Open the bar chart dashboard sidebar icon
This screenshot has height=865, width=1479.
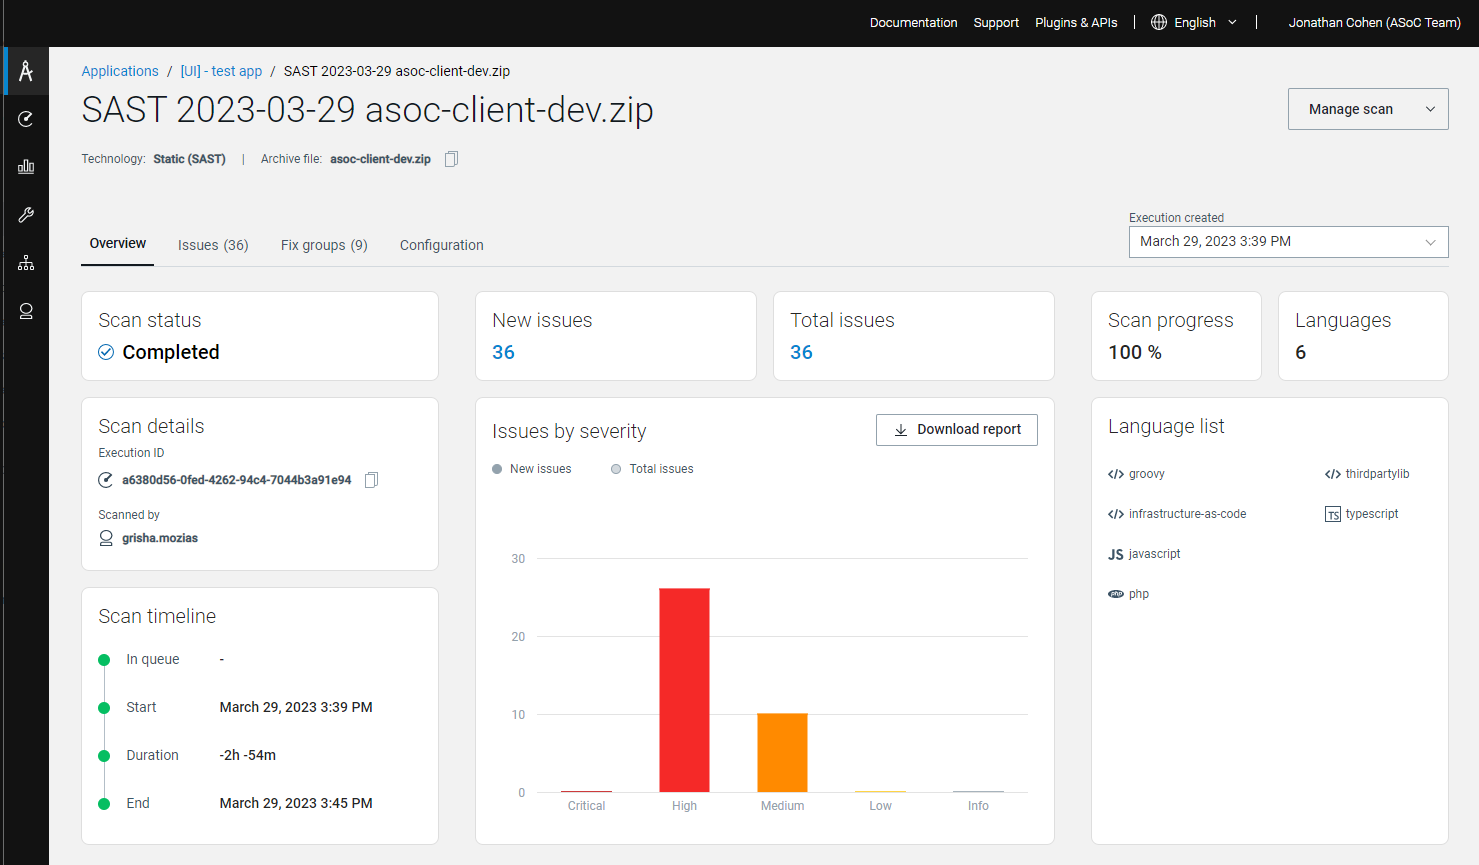pos(26,167)
